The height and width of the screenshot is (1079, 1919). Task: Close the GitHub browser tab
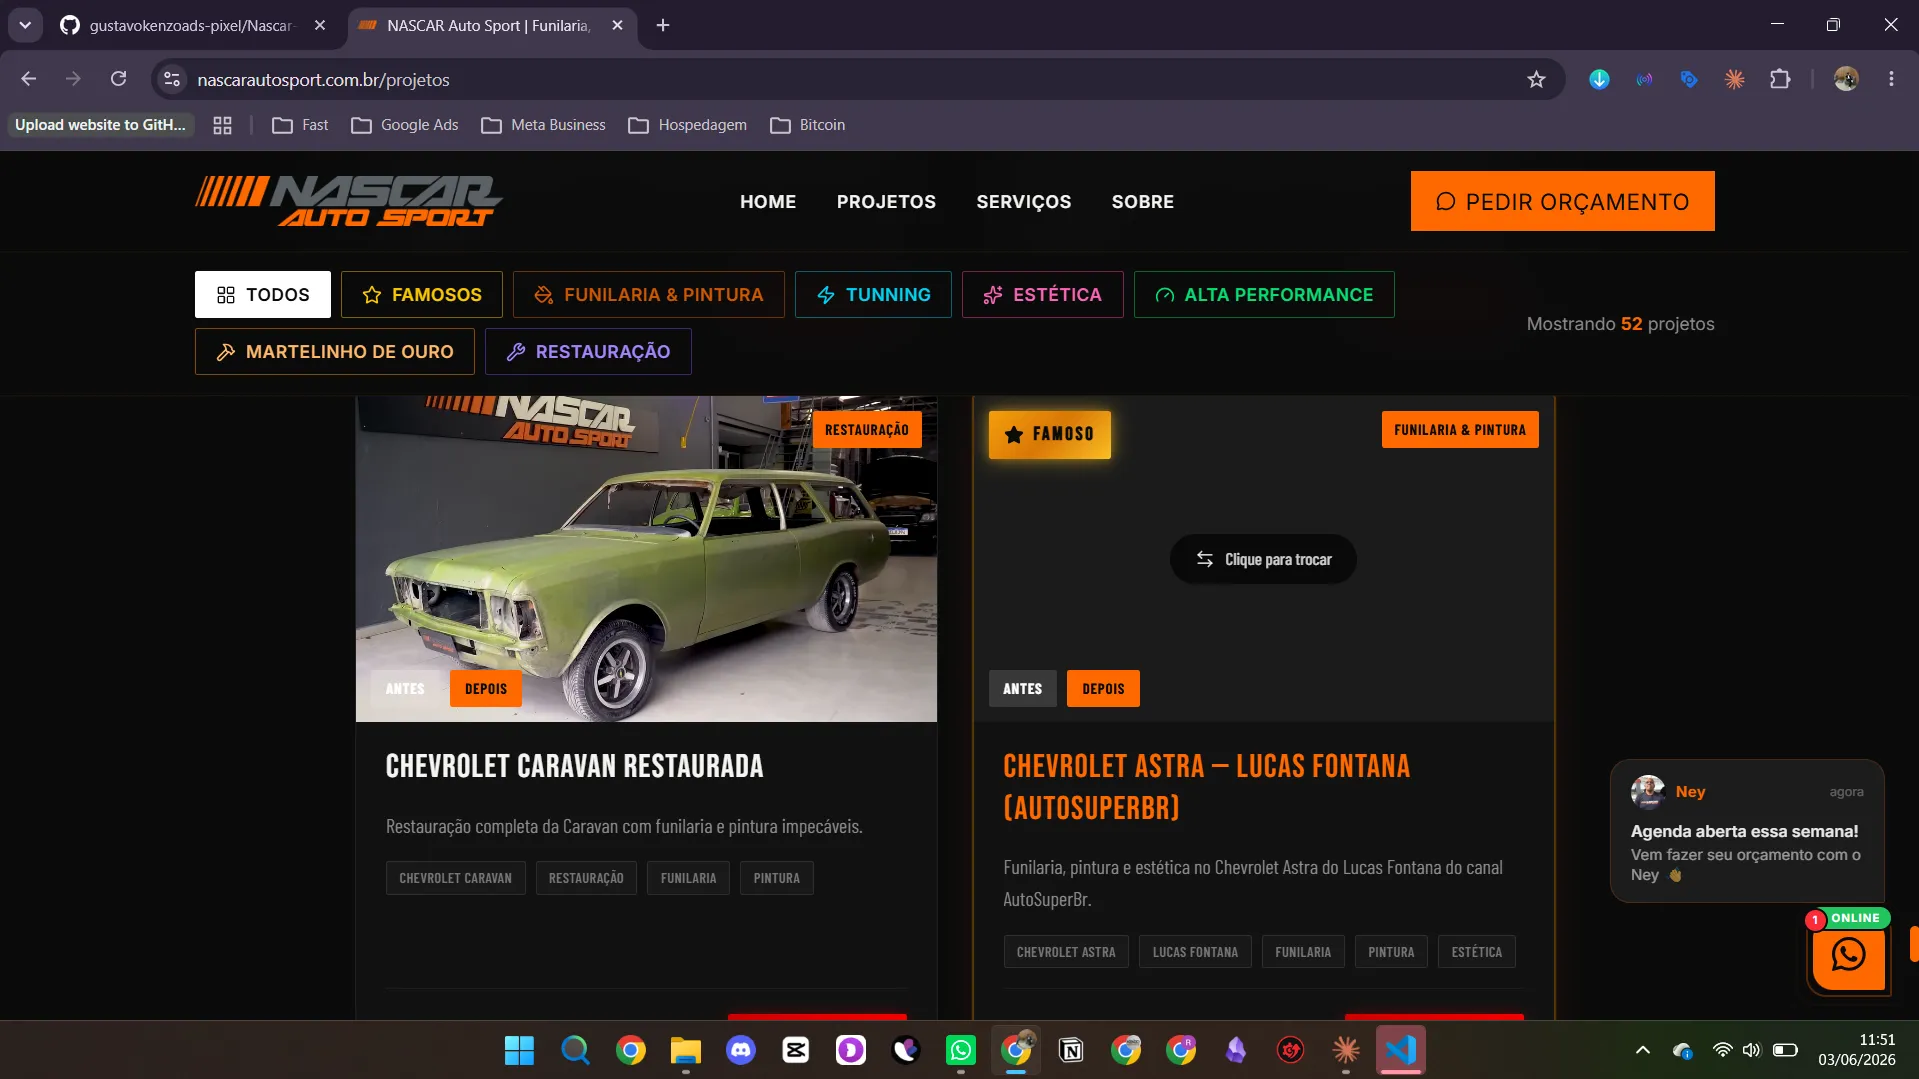click(x=320, y=25)
